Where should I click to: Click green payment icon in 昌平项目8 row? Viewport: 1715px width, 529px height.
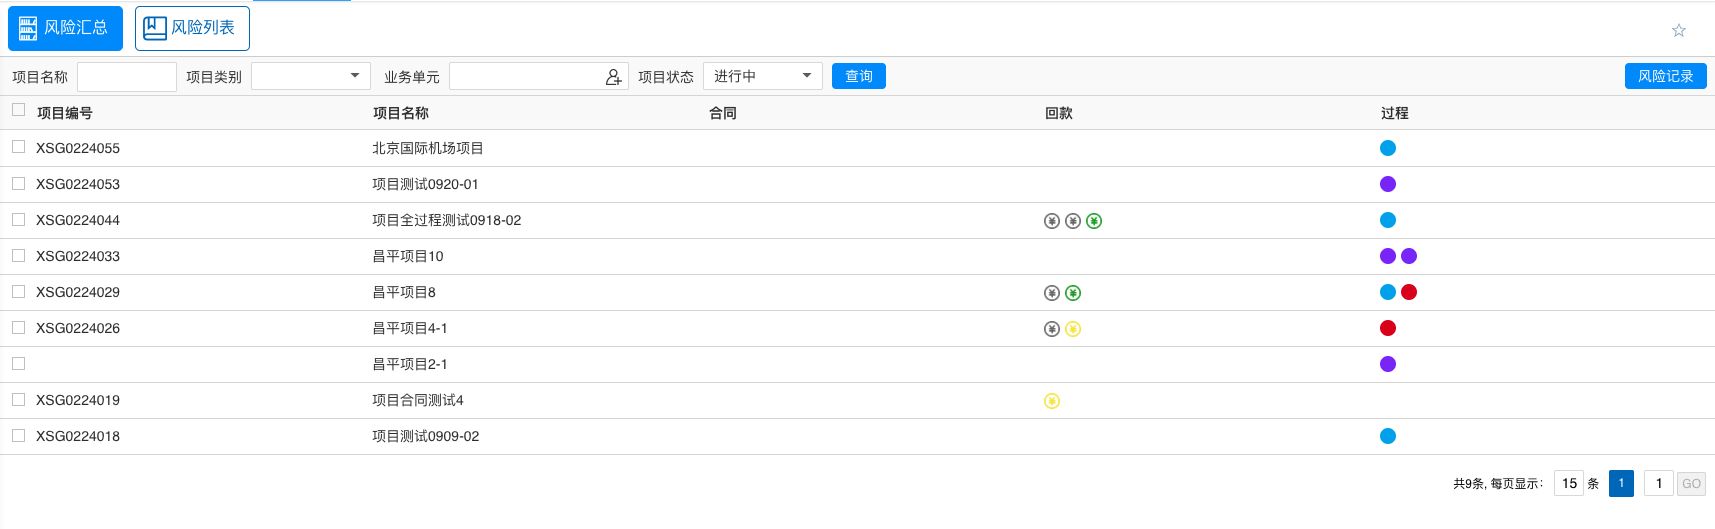pos(1073,293)
